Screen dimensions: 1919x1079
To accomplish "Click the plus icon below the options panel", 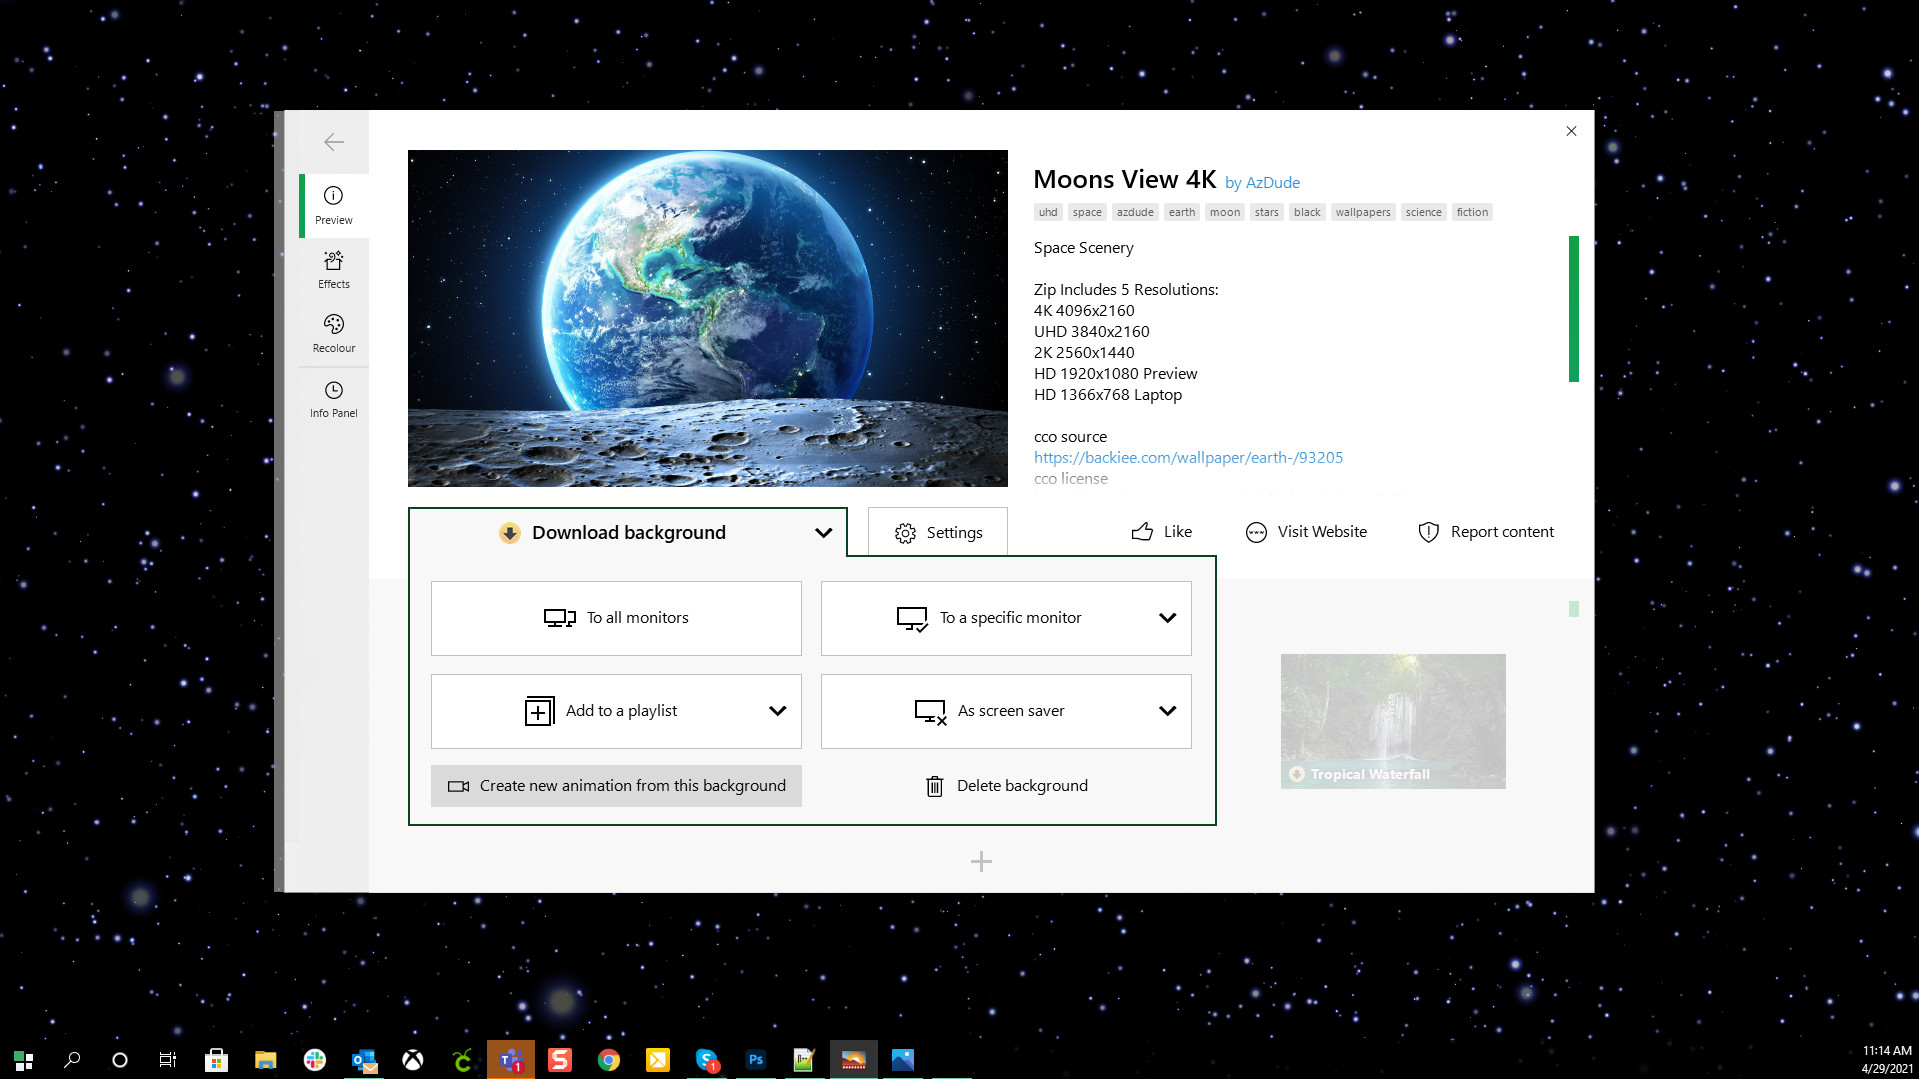I will 981,860.
